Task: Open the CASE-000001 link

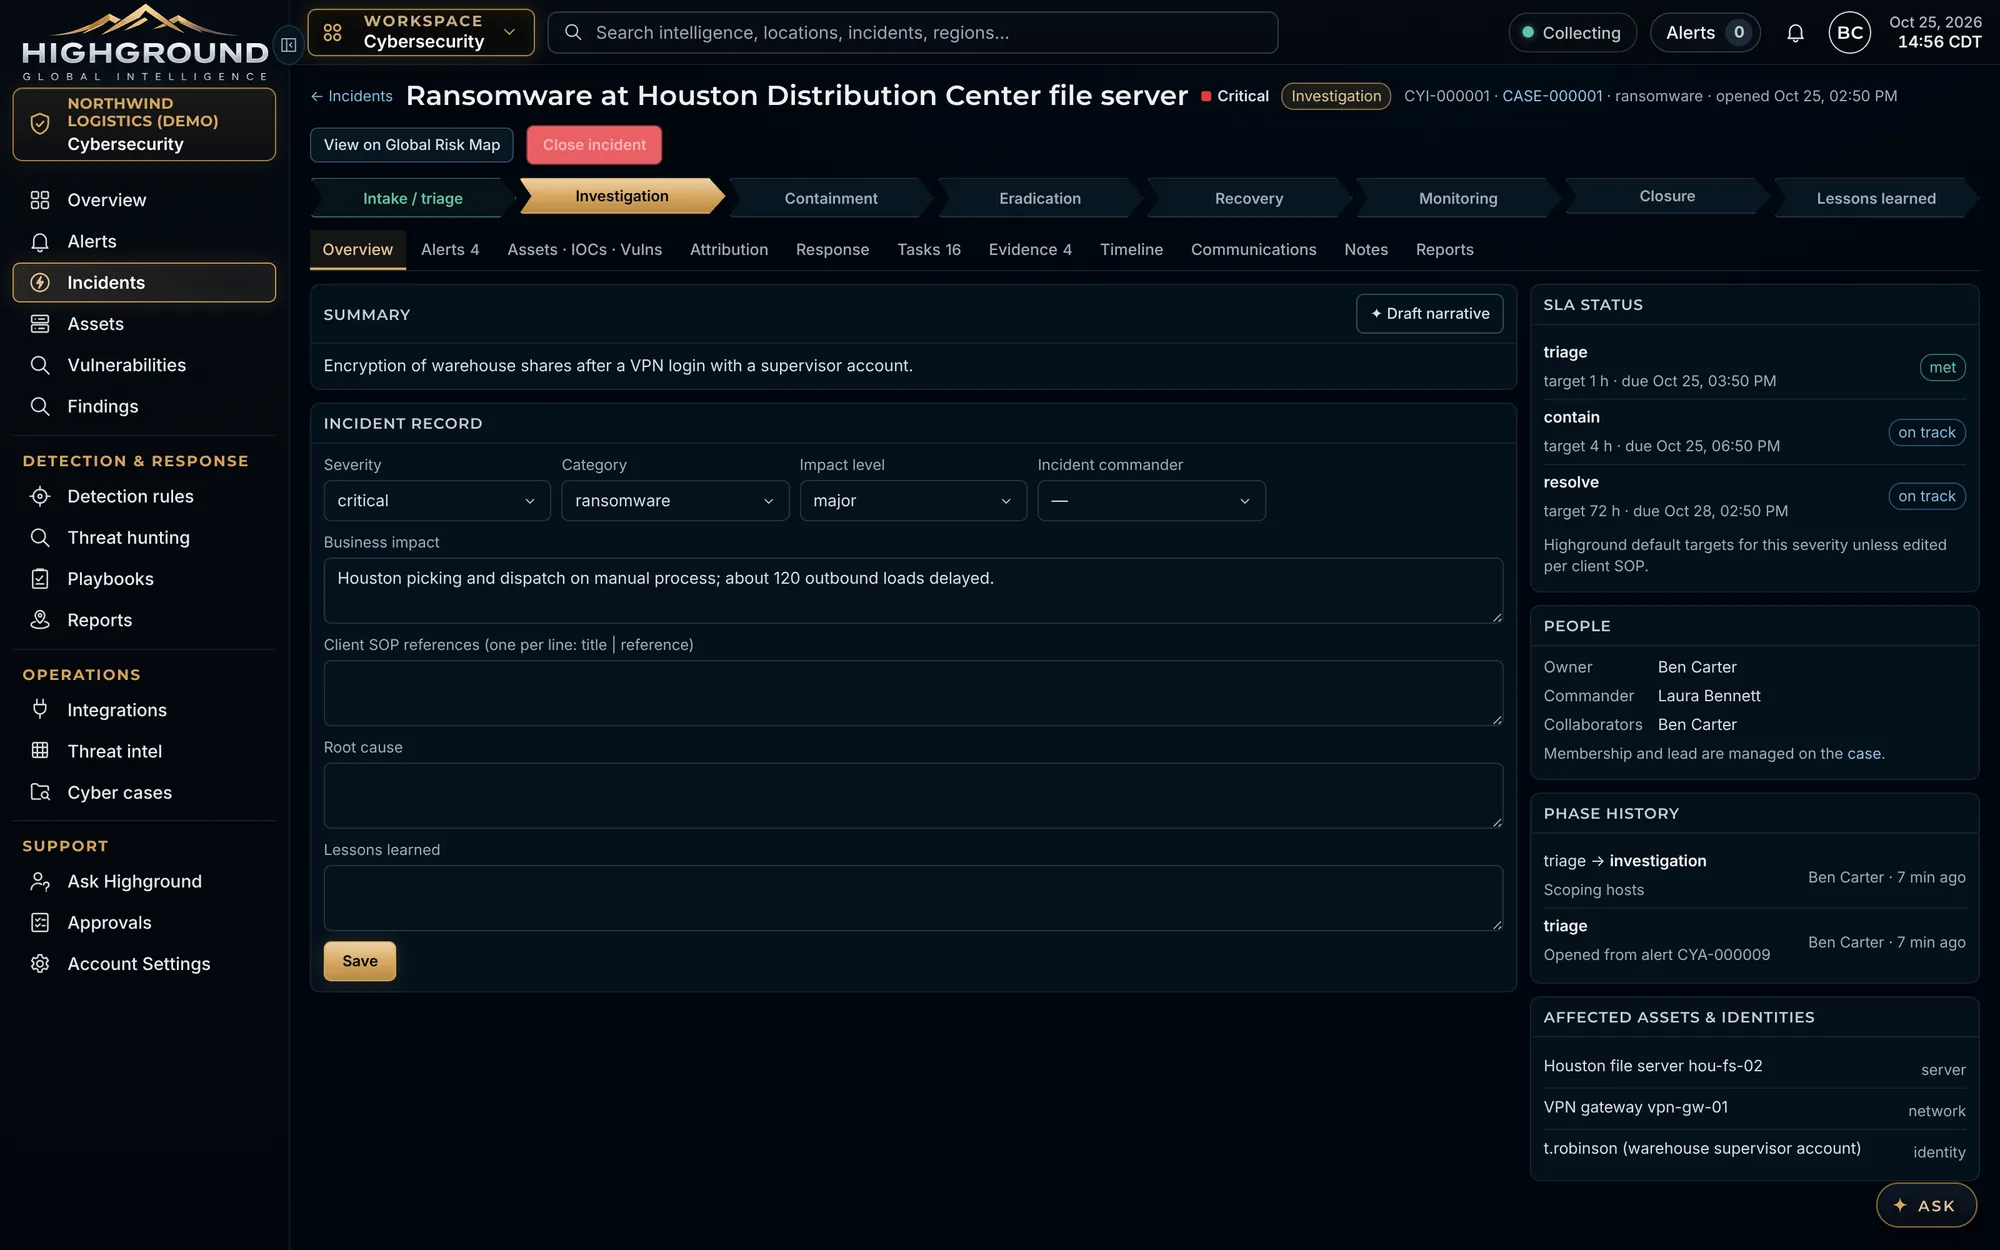Action: click(1552, 96)
